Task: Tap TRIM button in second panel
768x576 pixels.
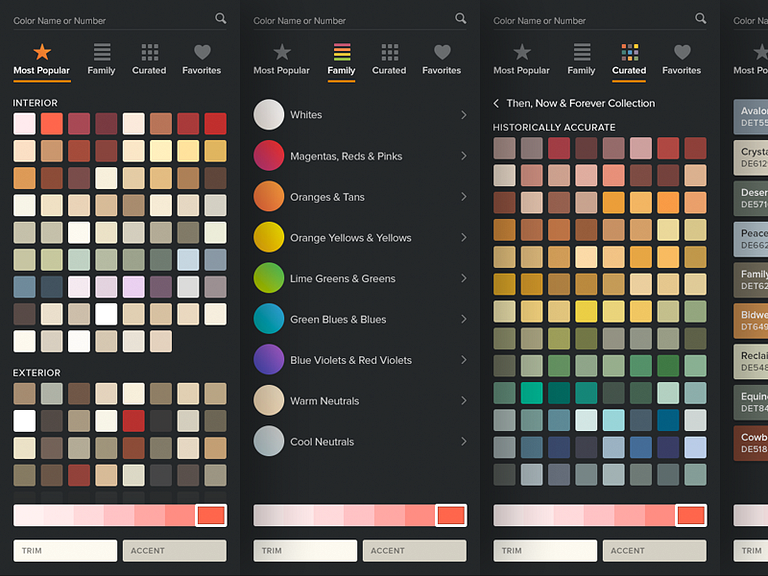Action: [305, 551]
